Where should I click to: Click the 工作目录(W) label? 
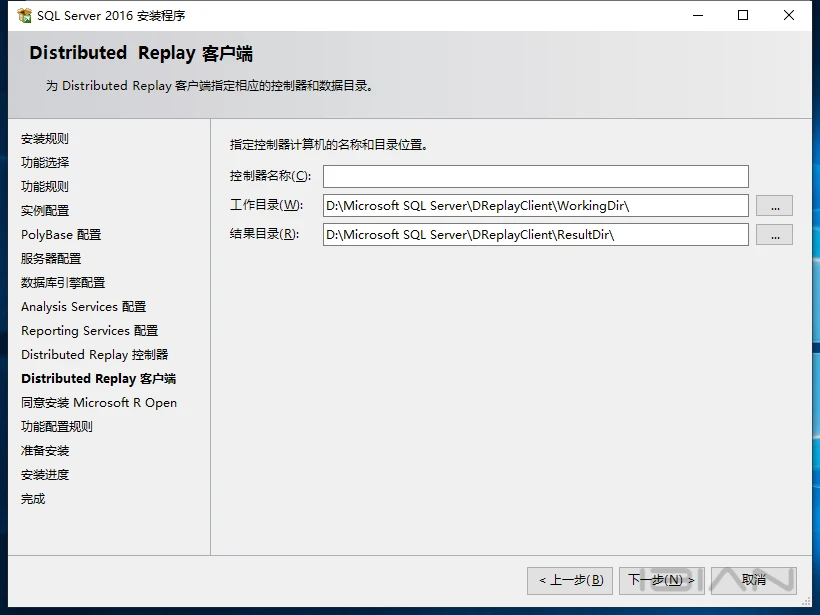point(266,205)
